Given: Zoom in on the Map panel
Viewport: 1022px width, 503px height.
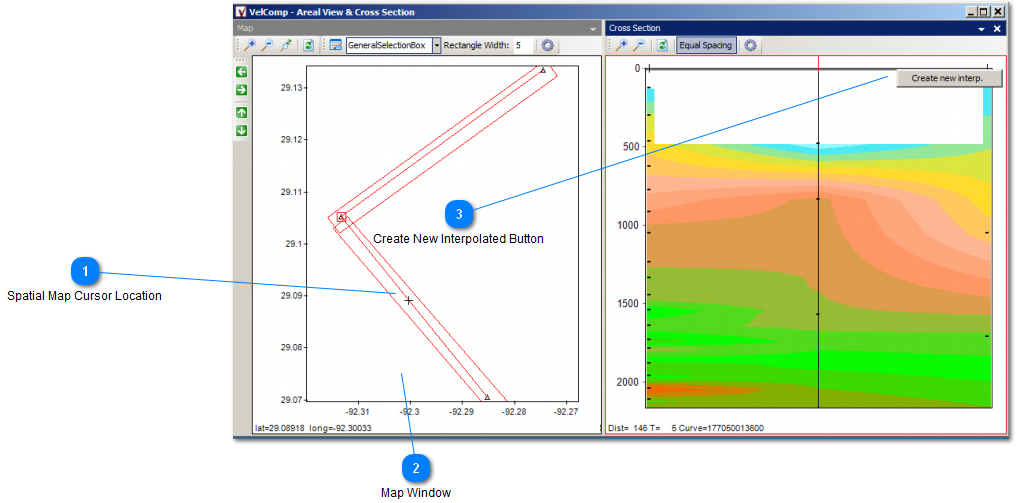Looking at the screenshot, I should tap(250, 46).
